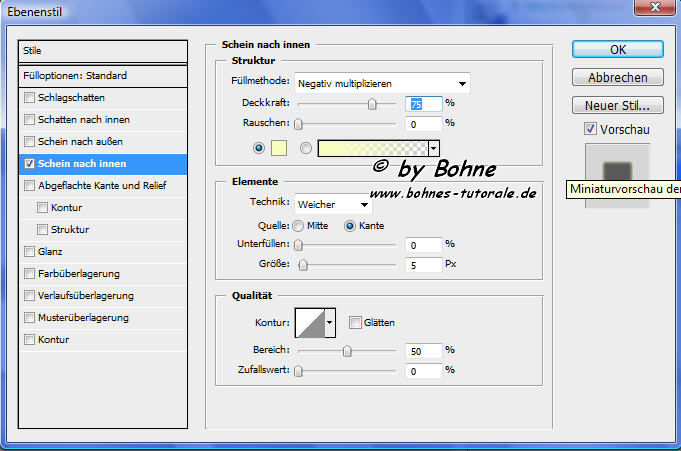This screenshot has width=681, height=451.
Task: Click the Unterfüllen slider handle
Action: click(x=298, y=245)
